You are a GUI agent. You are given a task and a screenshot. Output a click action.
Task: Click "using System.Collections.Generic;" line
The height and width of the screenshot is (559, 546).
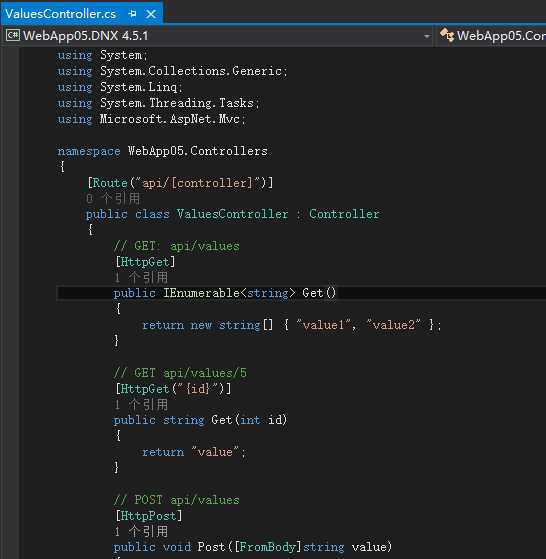[x=172, y=71]
